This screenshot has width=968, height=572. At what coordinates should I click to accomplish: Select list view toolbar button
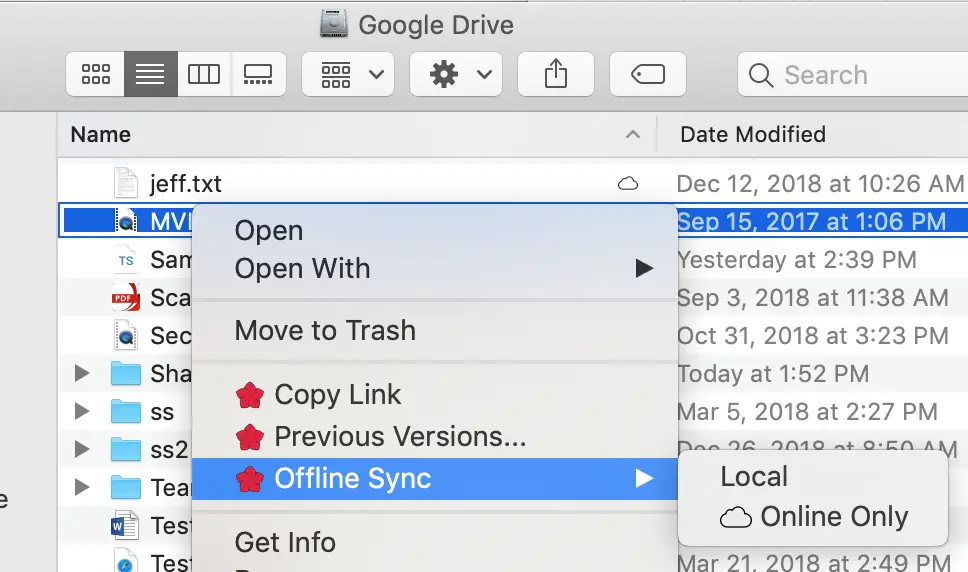point(151,74)
